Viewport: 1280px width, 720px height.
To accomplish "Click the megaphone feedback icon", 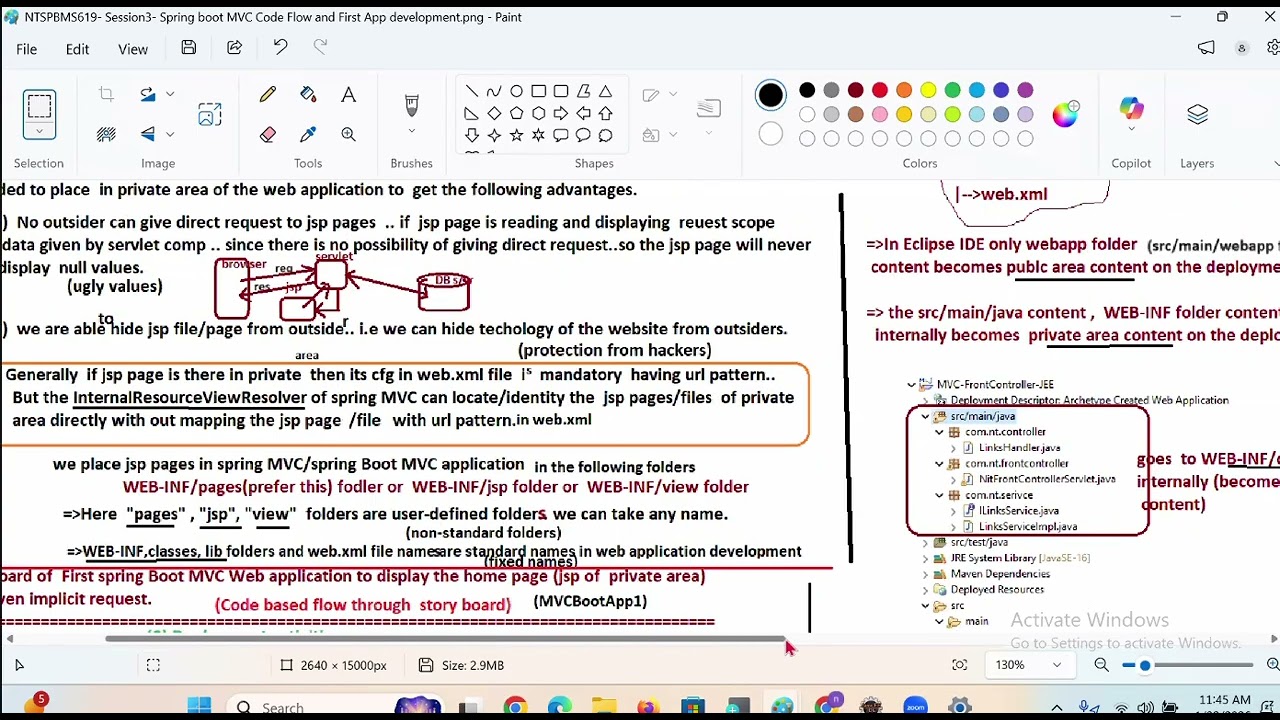I will (x=1206, y=48).
